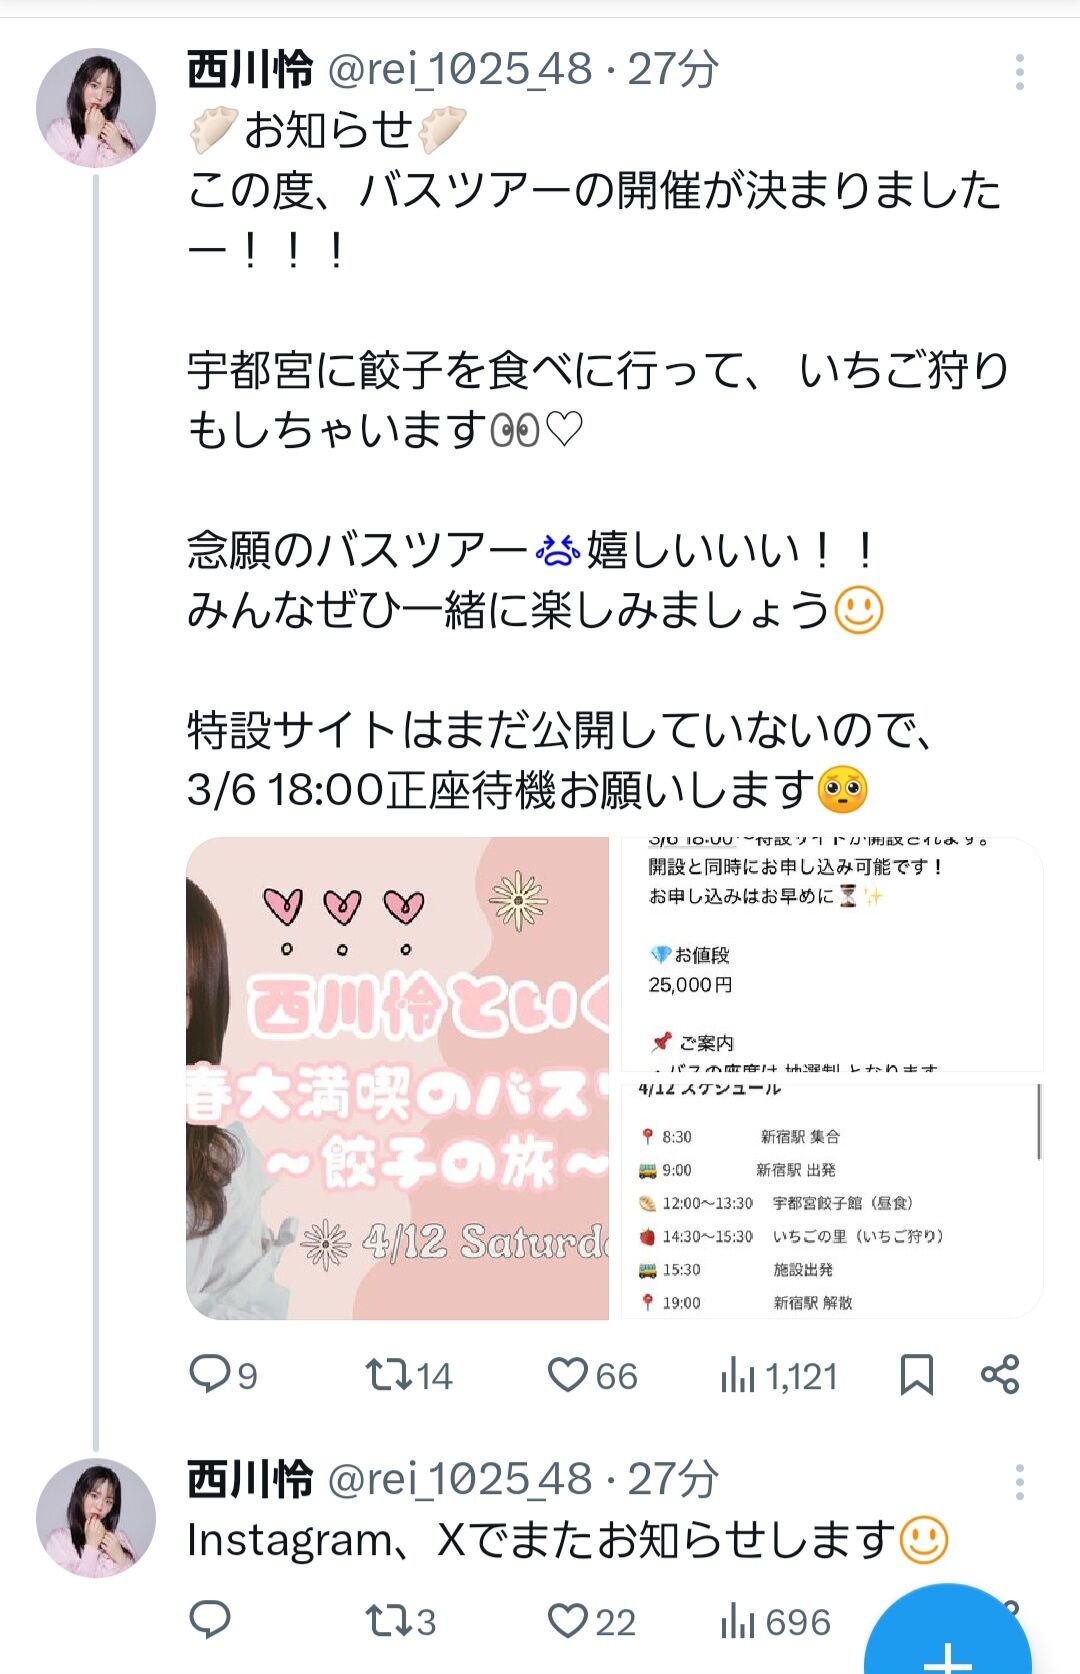This screenshot has width=1080, height=1674.
Task: Open 西川怜 display name on first tweet
Action: (250, 70)
